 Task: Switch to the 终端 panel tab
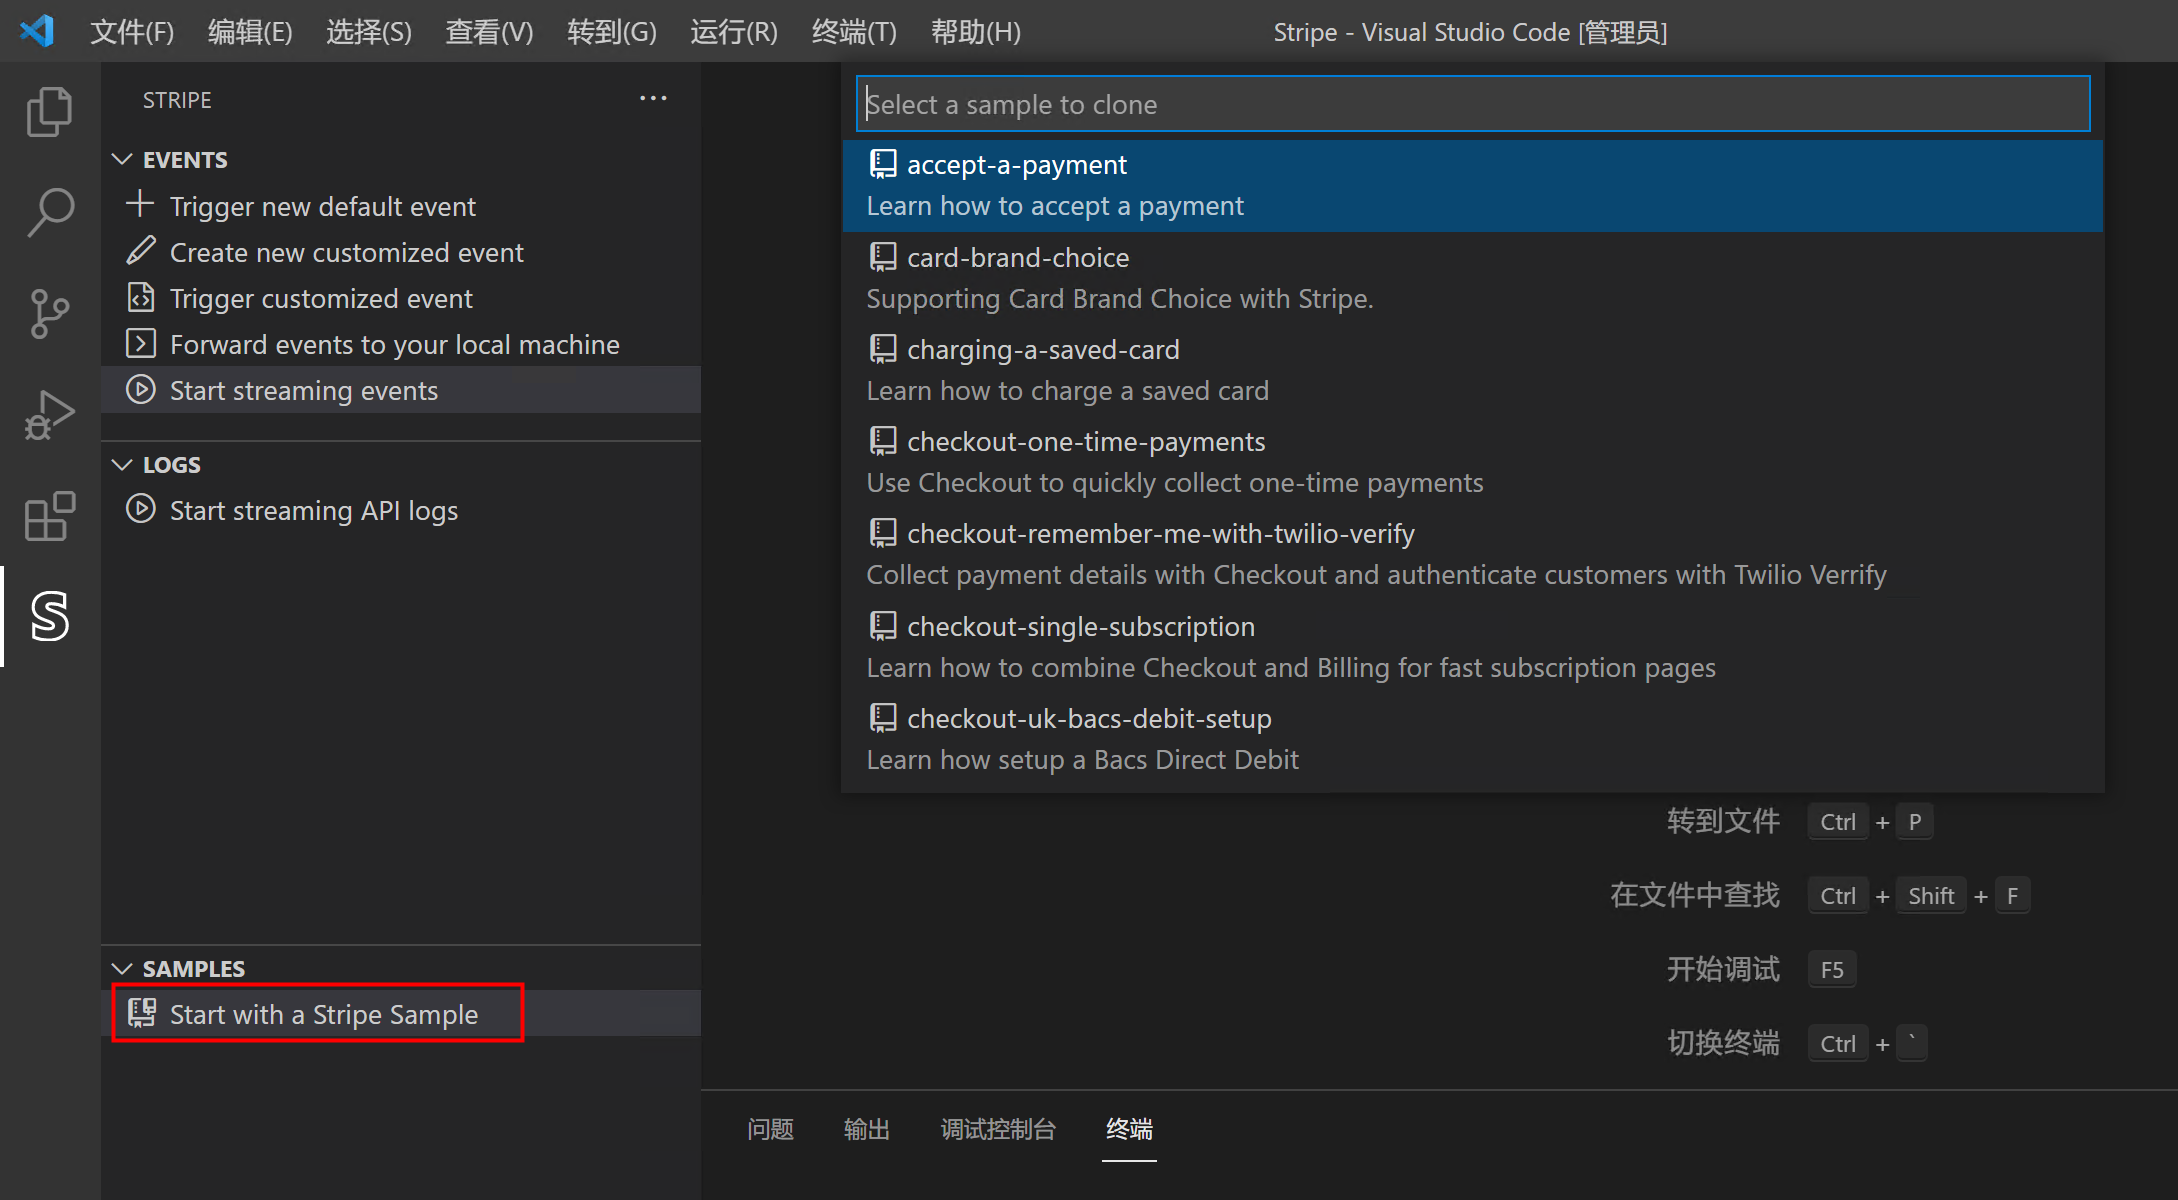pyautogui.click(x=1129, y=1129)
